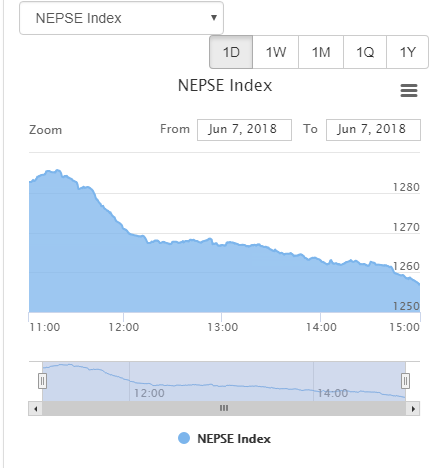The width and height of the screenshot is (443, 468).
Task: Switch to the 1W time range
Action: coord(276,52)
